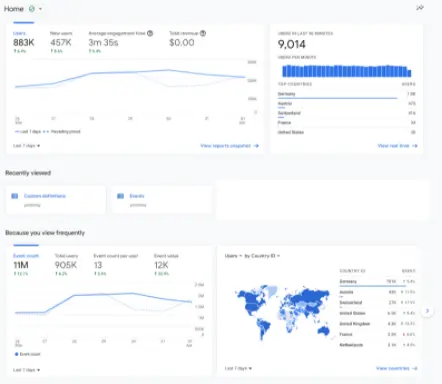Open the Average engagement time help icon

pos(150,33)
